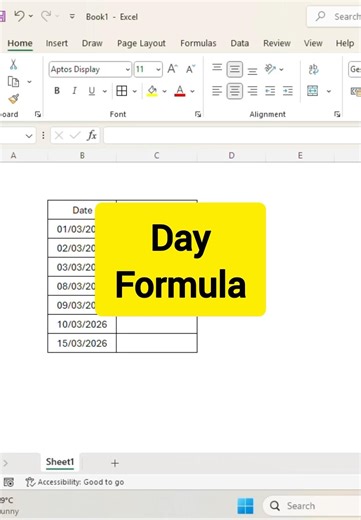Open the Insert tab
This screenshot has width=361, height=520.
point(57,43)
